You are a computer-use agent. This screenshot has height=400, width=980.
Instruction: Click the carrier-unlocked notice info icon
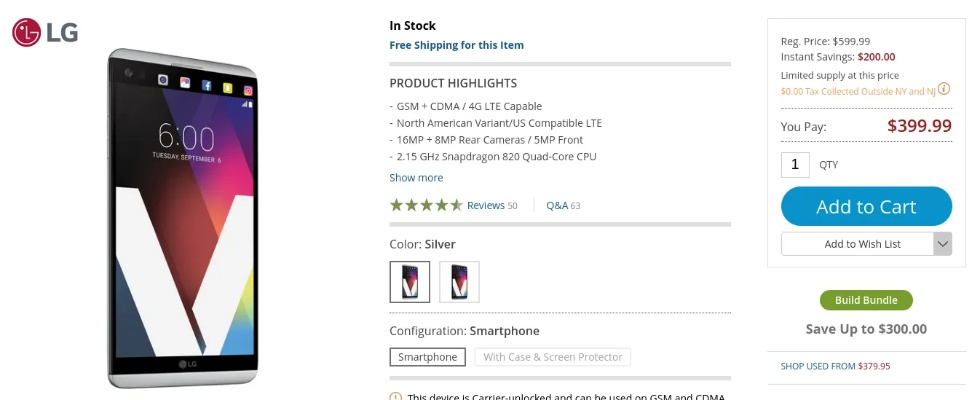[x=396, y=397]
